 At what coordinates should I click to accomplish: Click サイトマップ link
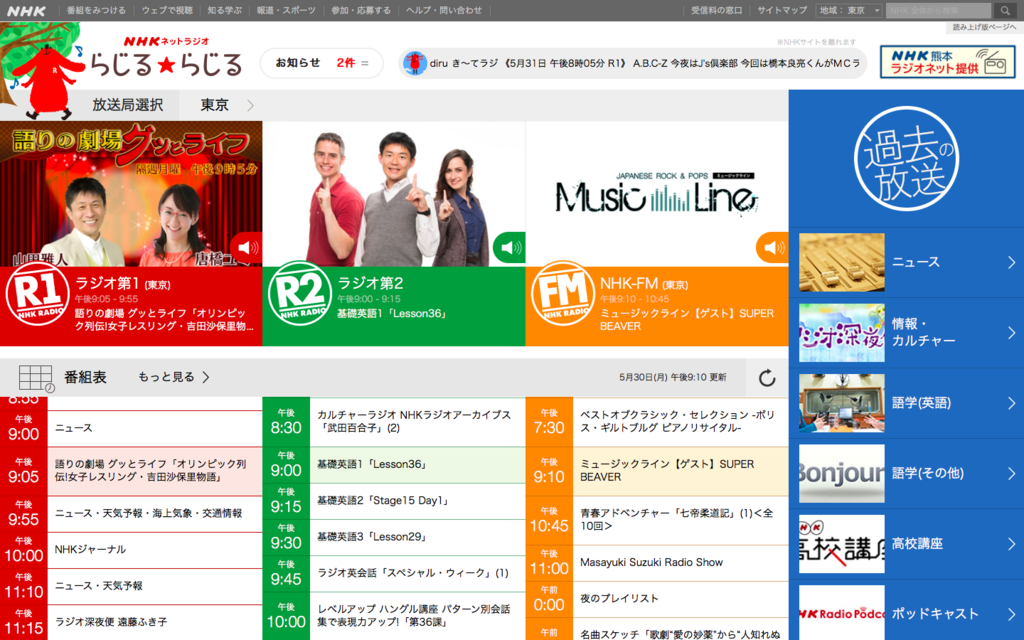point(782,10)
